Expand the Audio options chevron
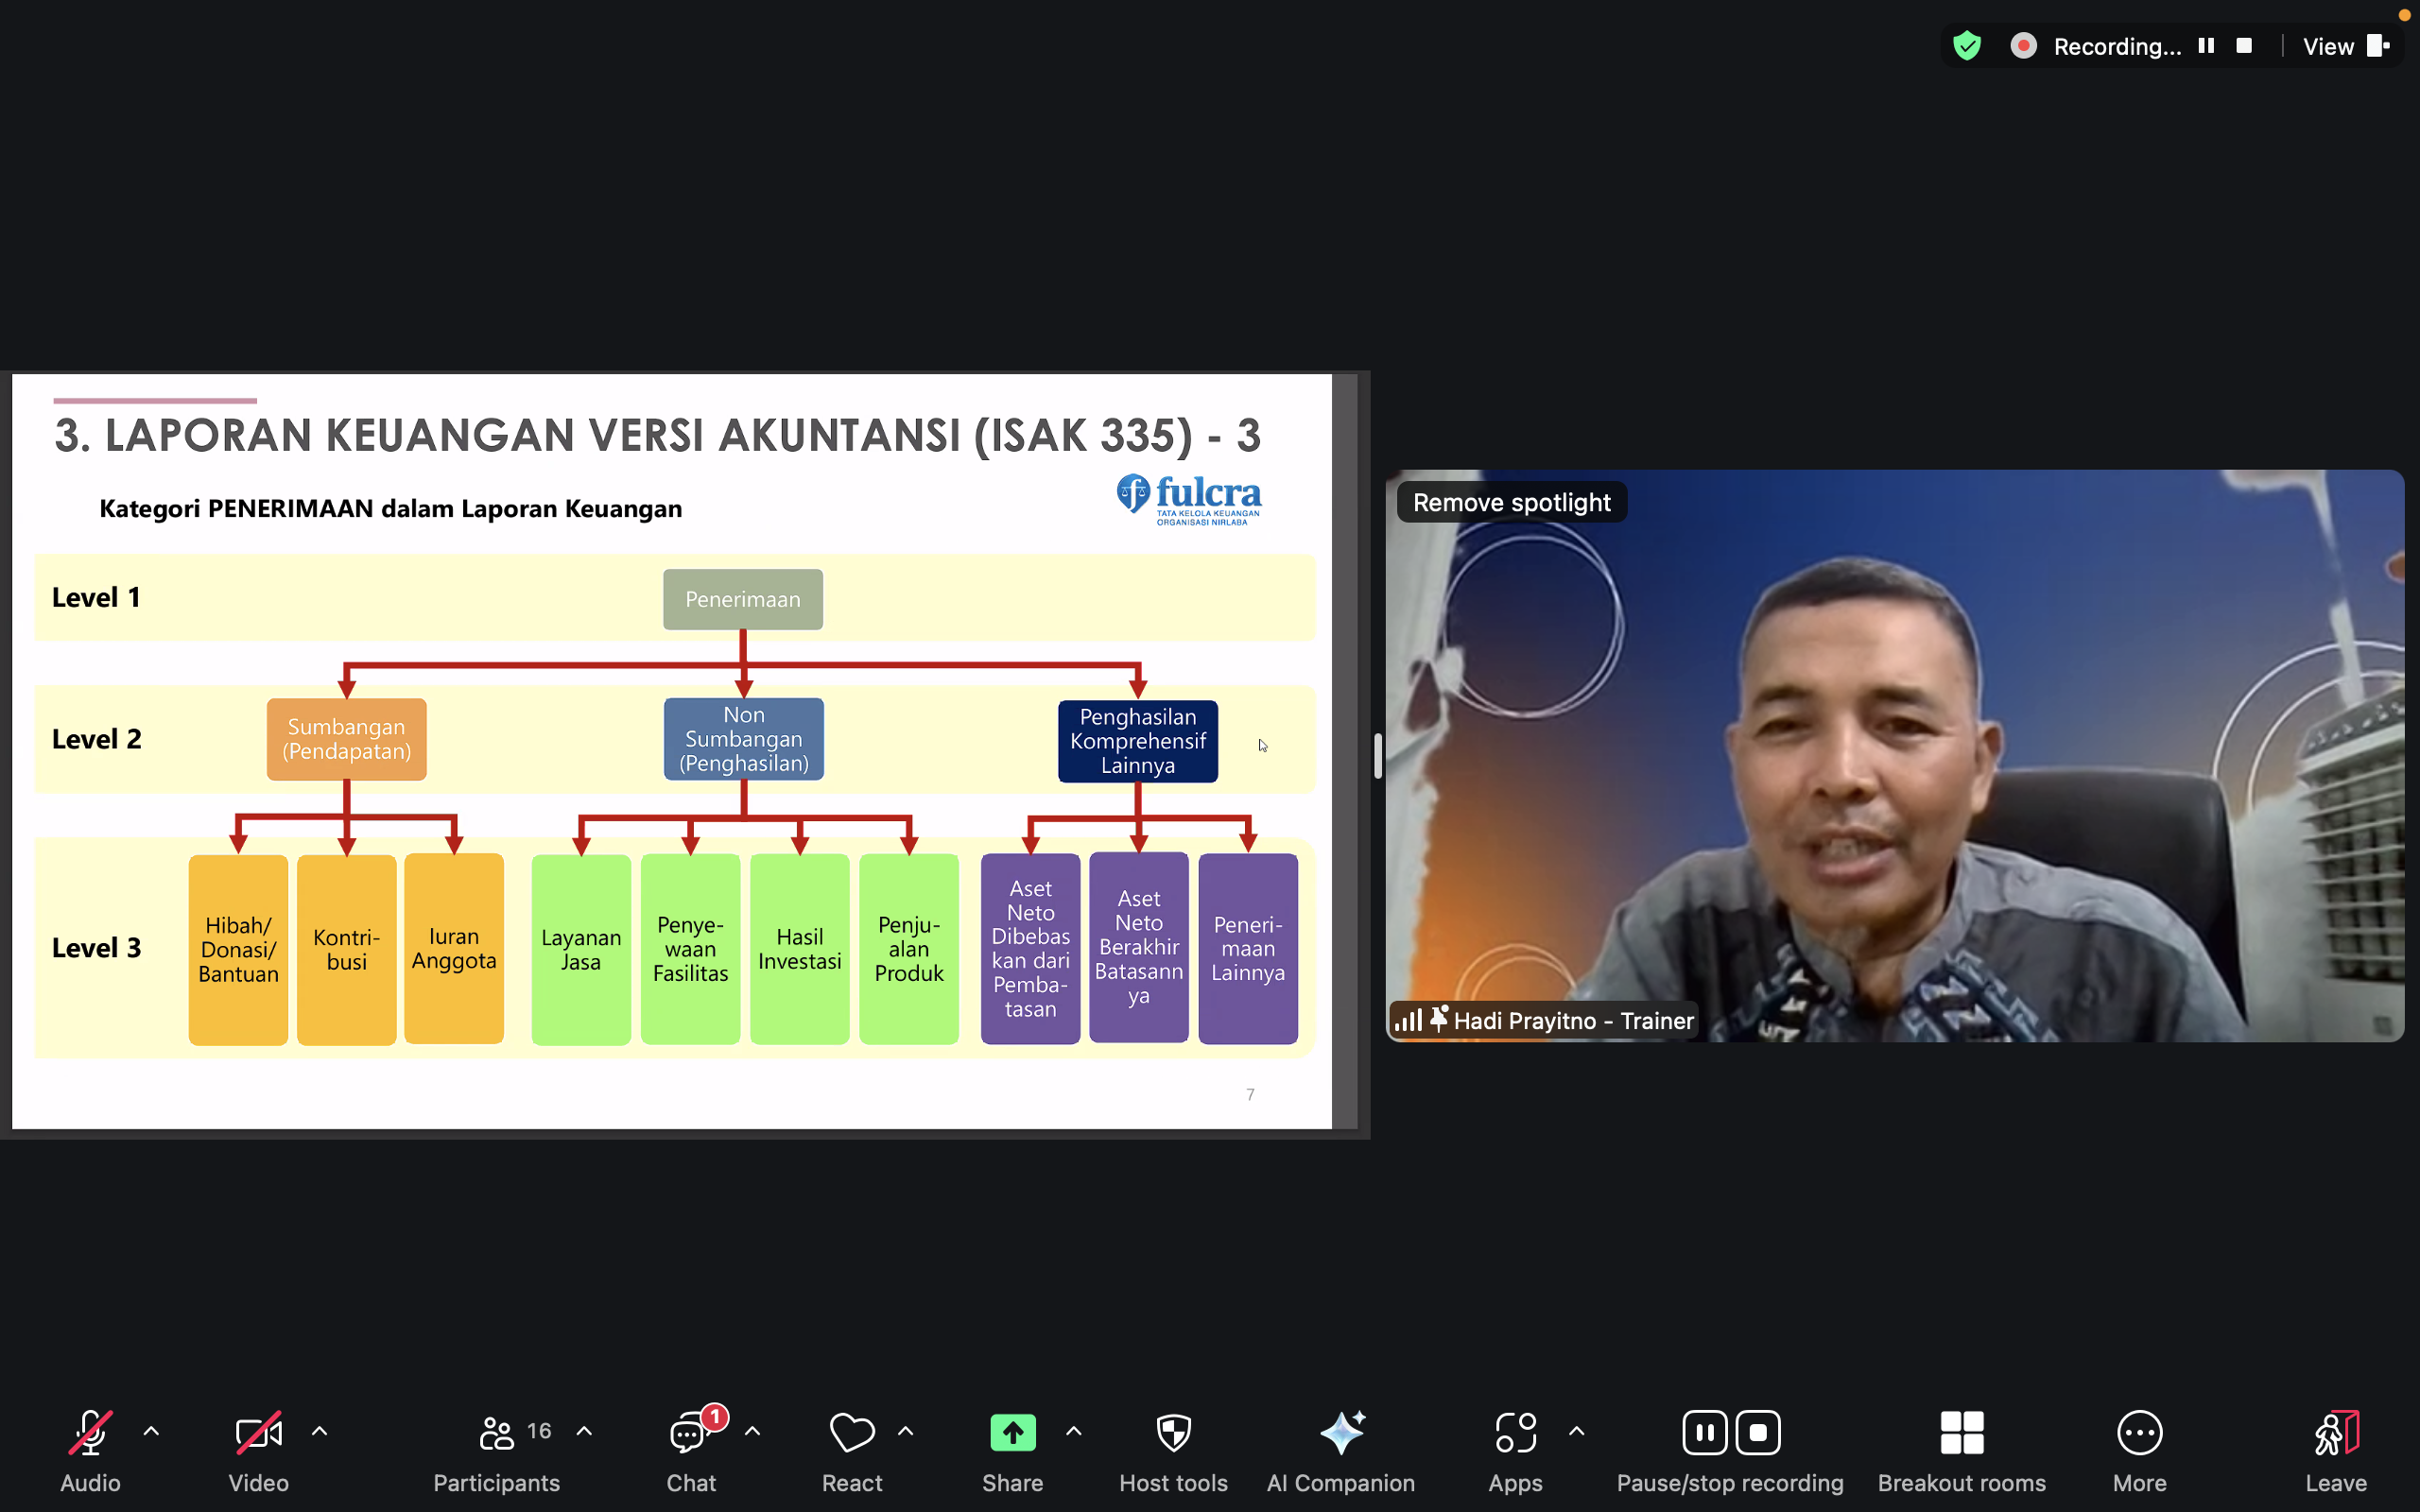The height and width of the screenshot is (1512, 2420). (152, 1431)
